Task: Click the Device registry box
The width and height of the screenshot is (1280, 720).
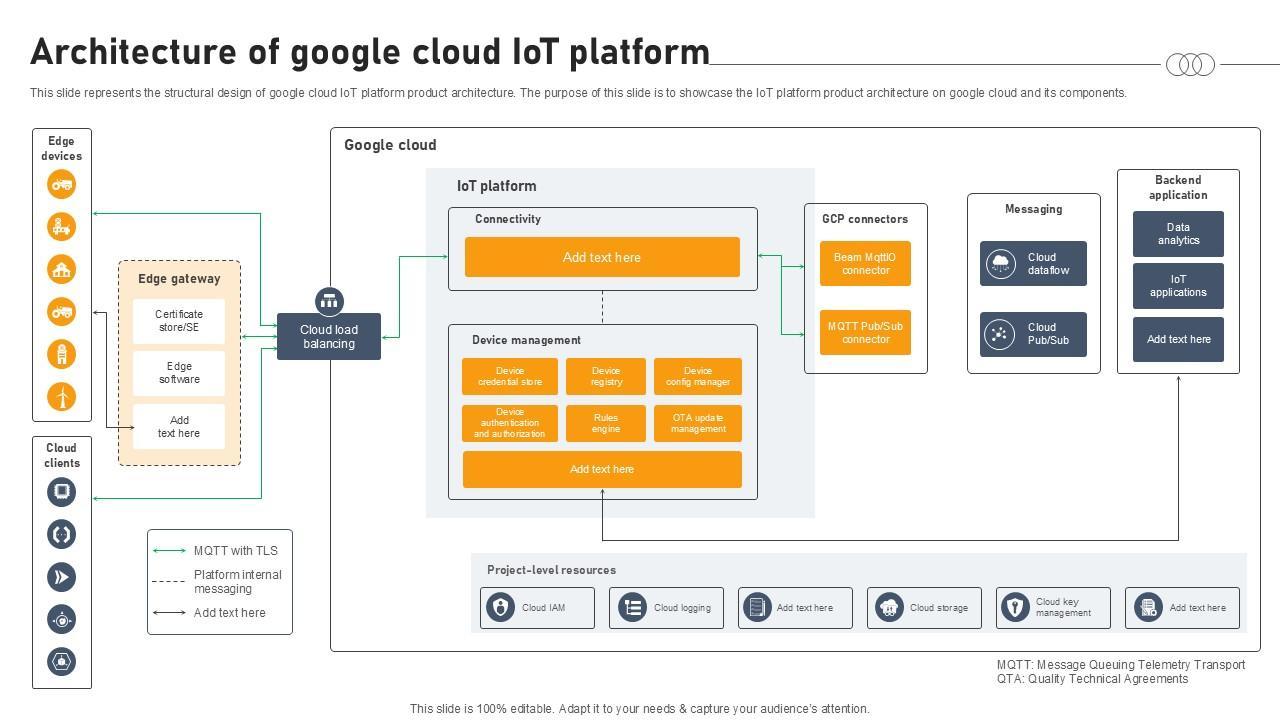Action: (x=606, y=377)
